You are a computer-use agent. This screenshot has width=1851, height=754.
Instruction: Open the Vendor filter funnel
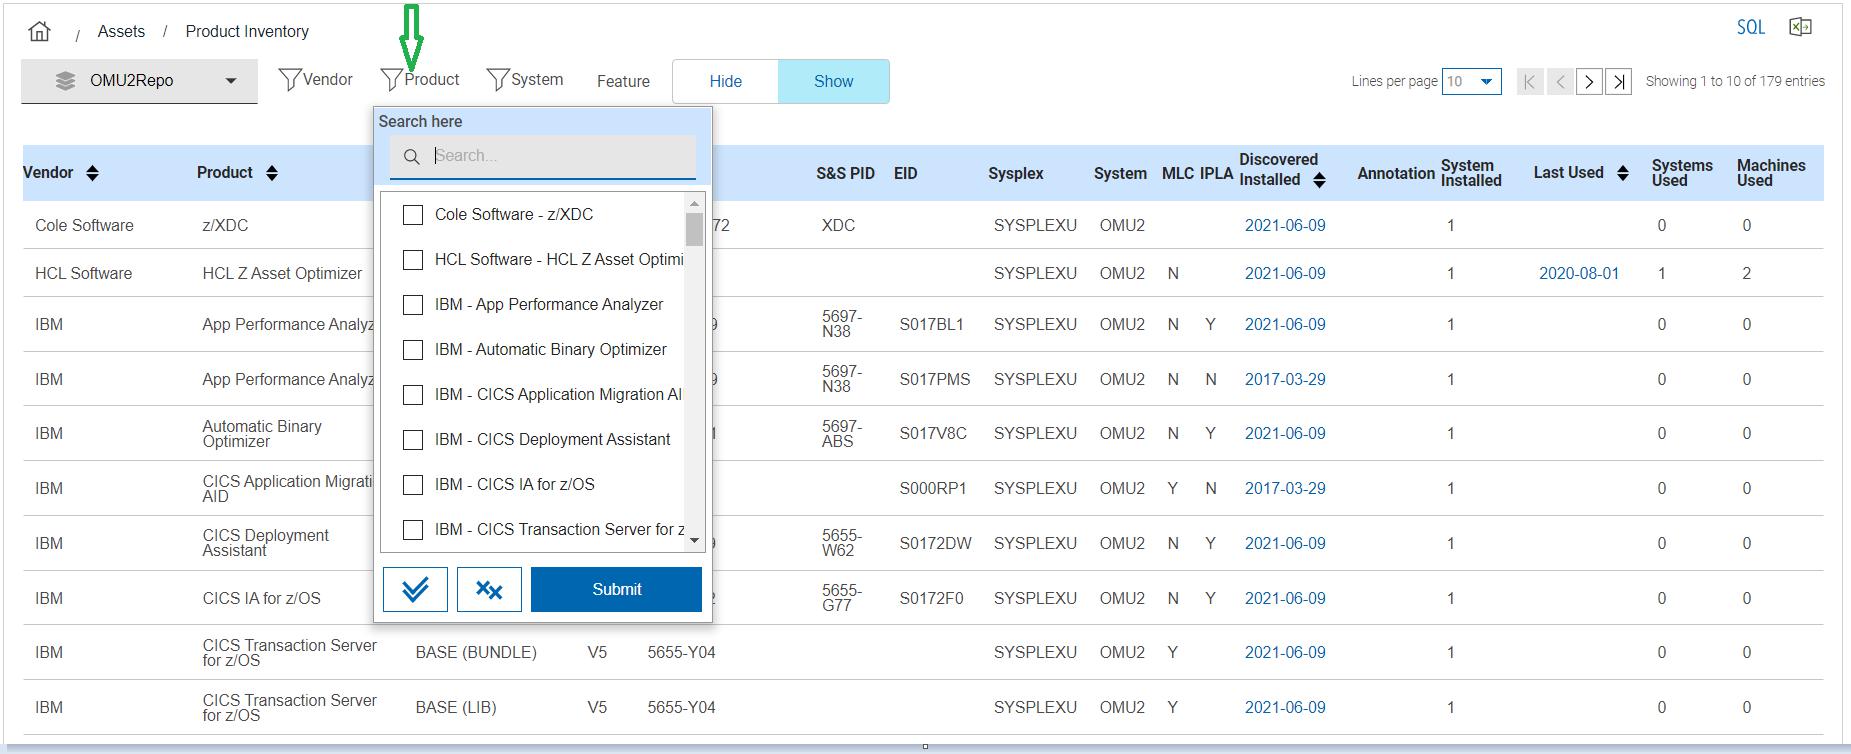pyautogui.click(x=290, y=80)
